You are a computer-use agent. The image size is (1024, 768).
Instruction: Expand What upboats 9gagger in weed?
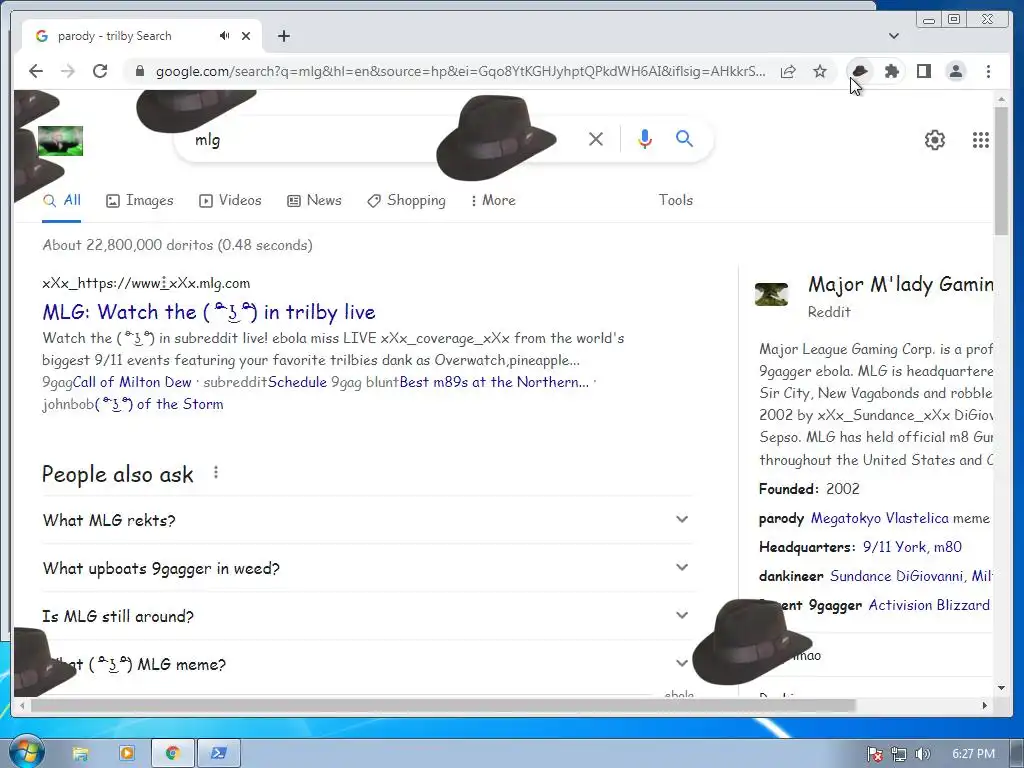pos(366,568)
